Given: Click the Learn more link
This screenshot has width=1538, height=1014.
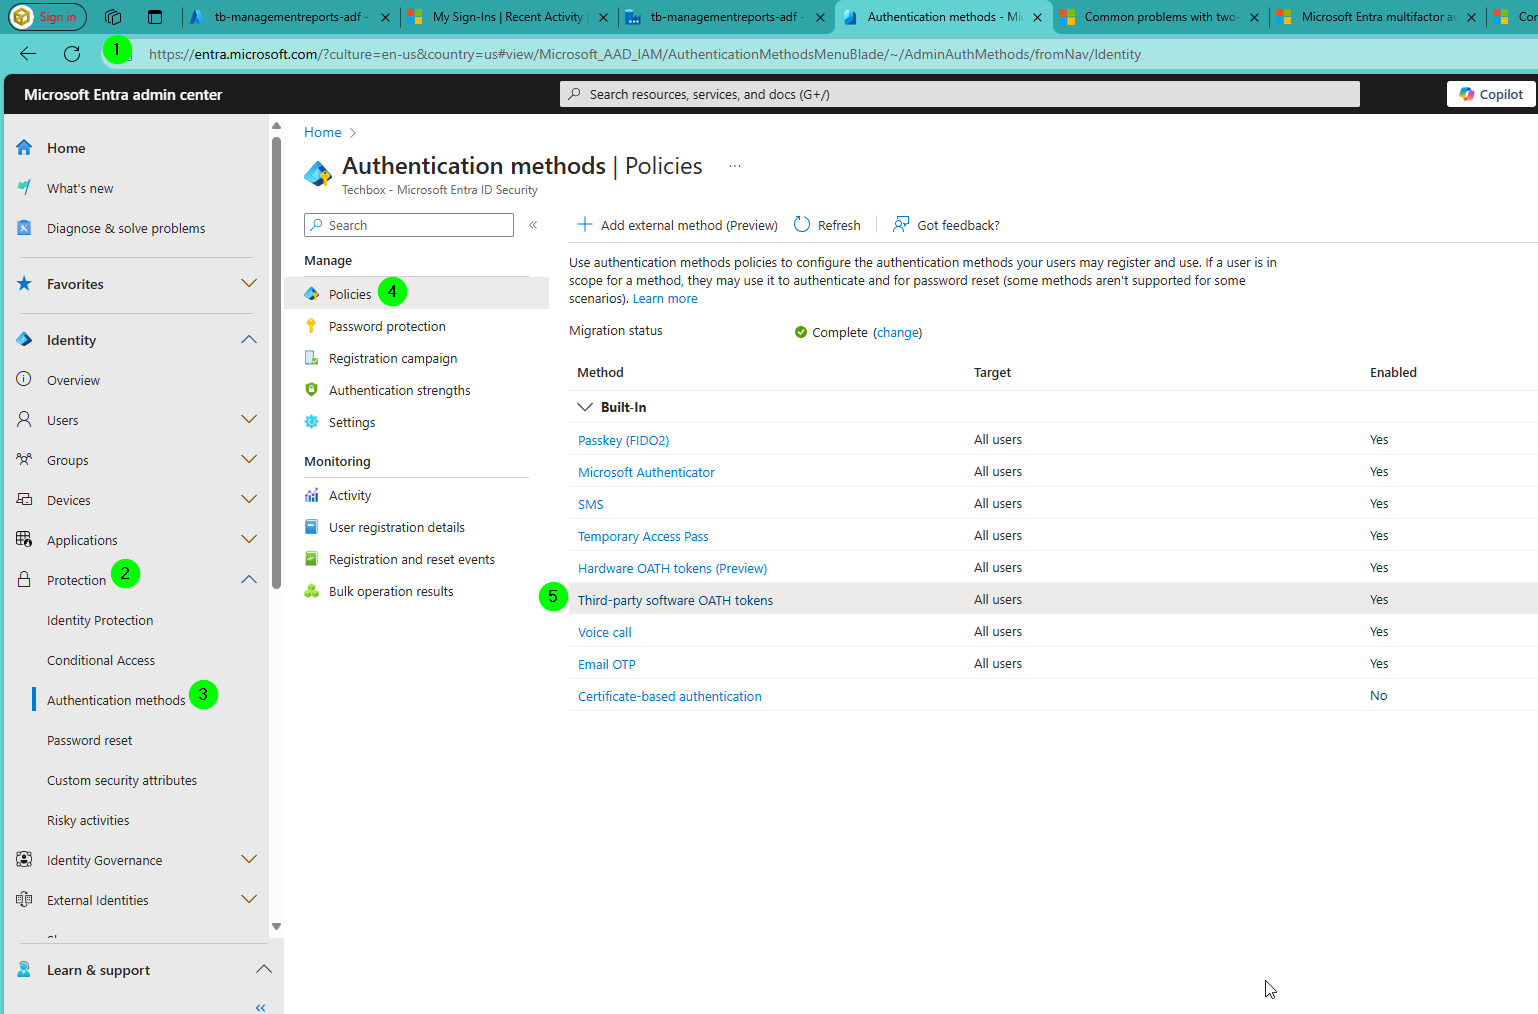Looking at the screenshot, I should 665,298.
